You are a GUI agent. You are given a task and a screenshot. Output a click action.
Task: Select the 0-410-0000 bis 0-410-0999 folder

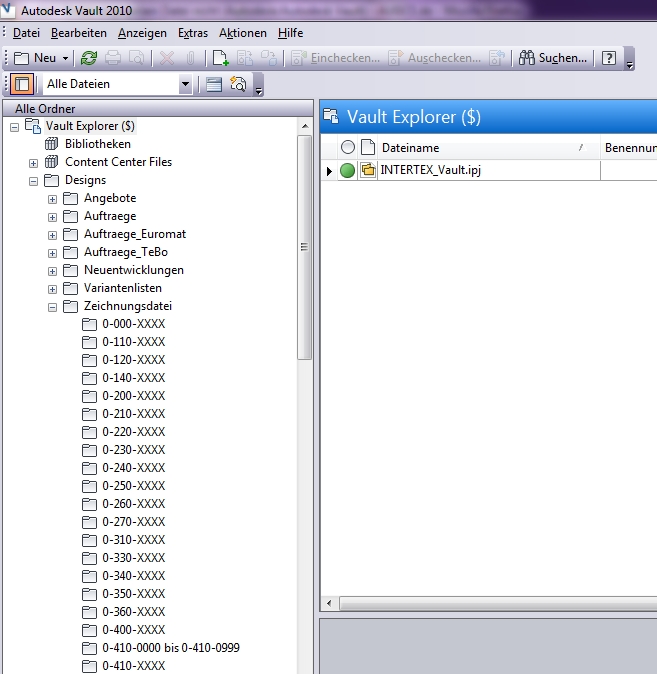(x=171, y=648)
